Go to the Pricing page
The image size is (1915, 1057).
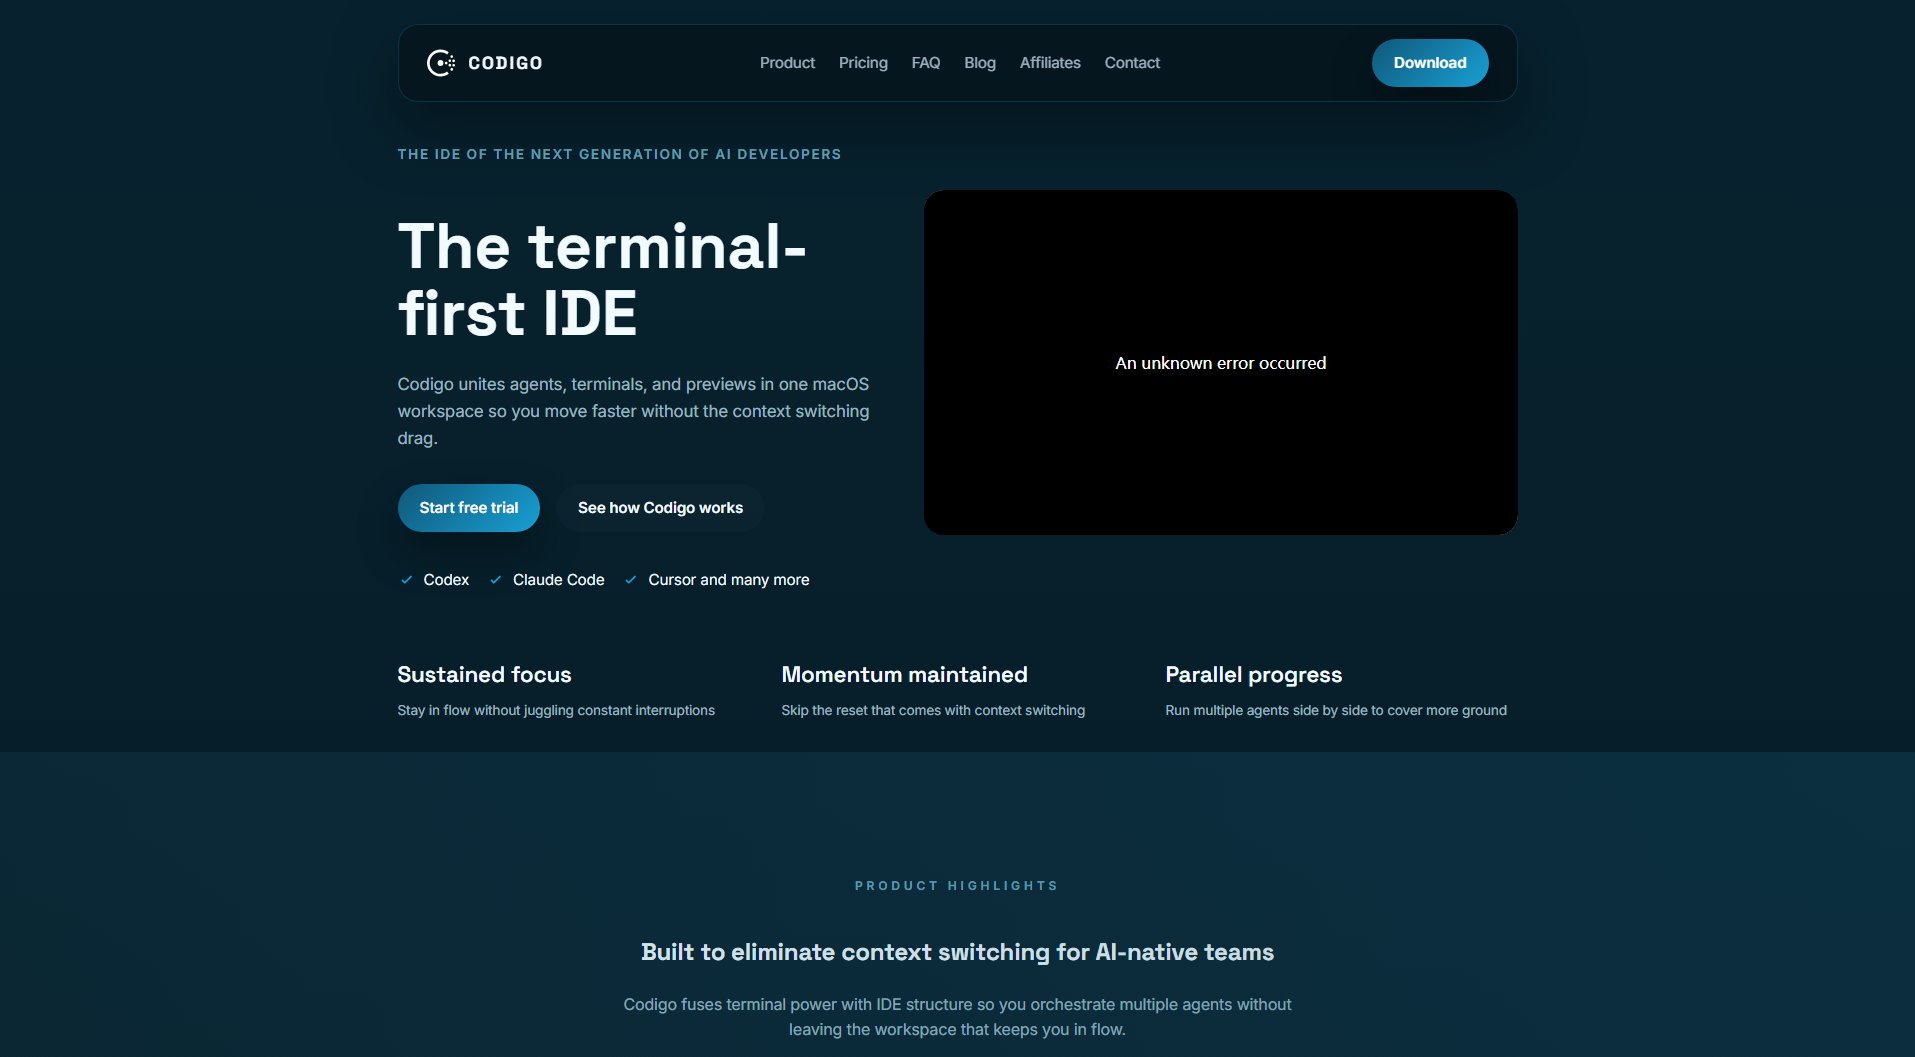pos(863,63)
